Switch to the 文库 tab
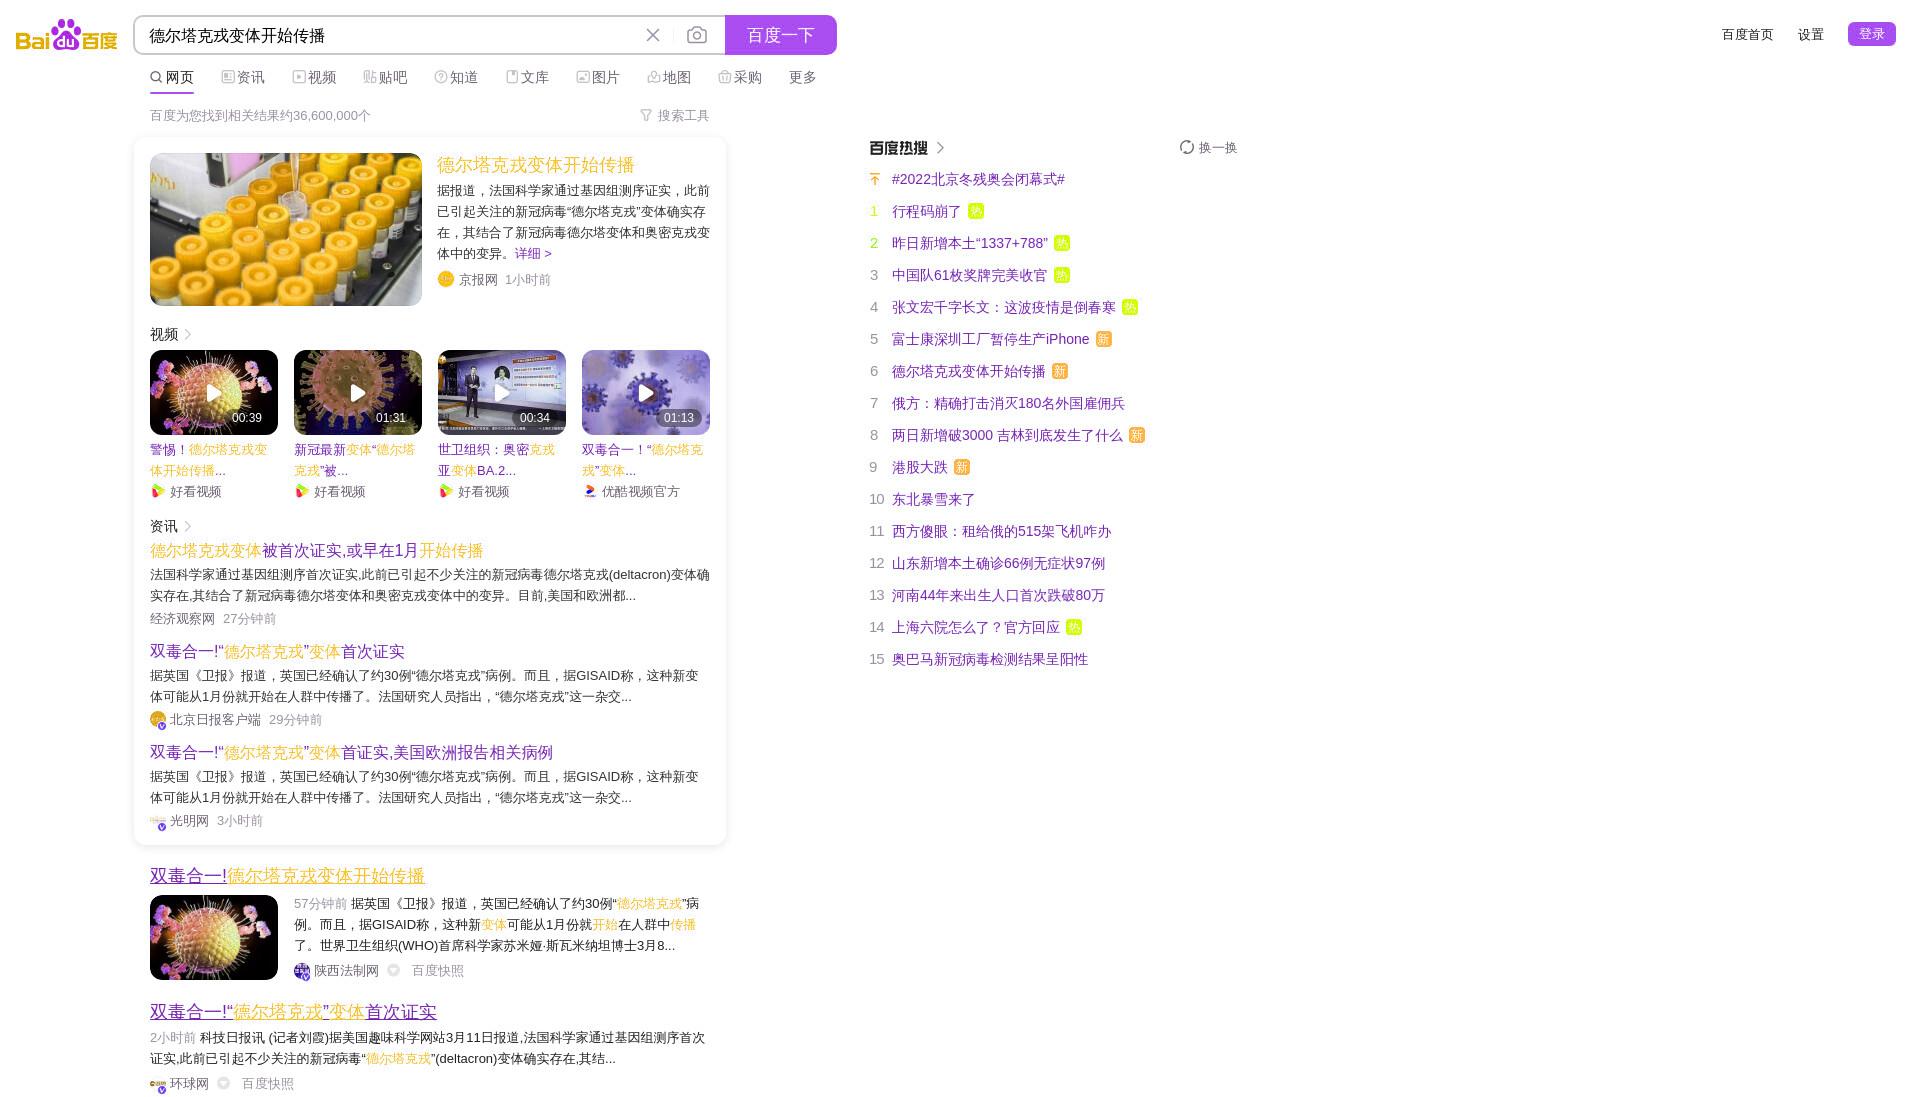 click(527, 77)
